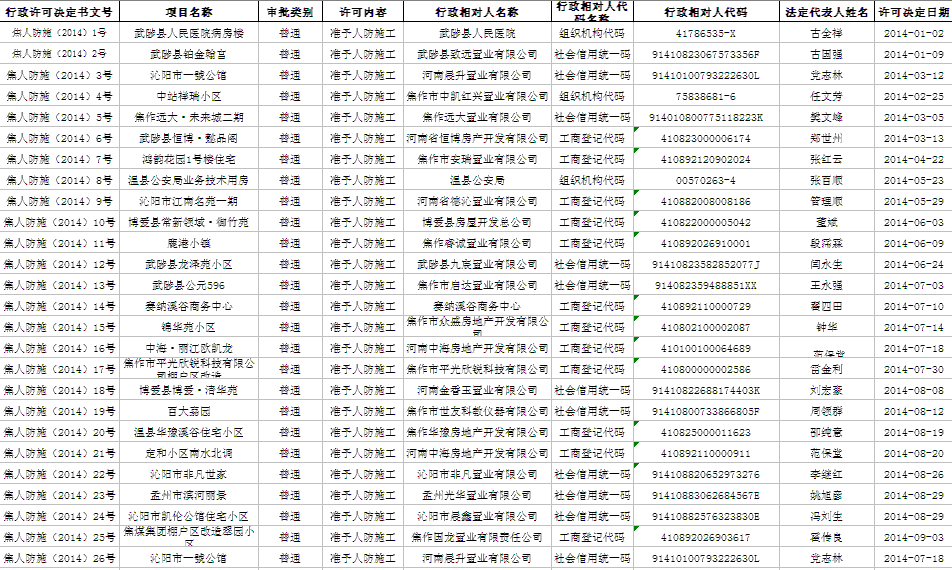Screen dimensions: 952x570
Task: Click the 武陟县人民医院病房楼 project cell
Action: click(188, 33)
